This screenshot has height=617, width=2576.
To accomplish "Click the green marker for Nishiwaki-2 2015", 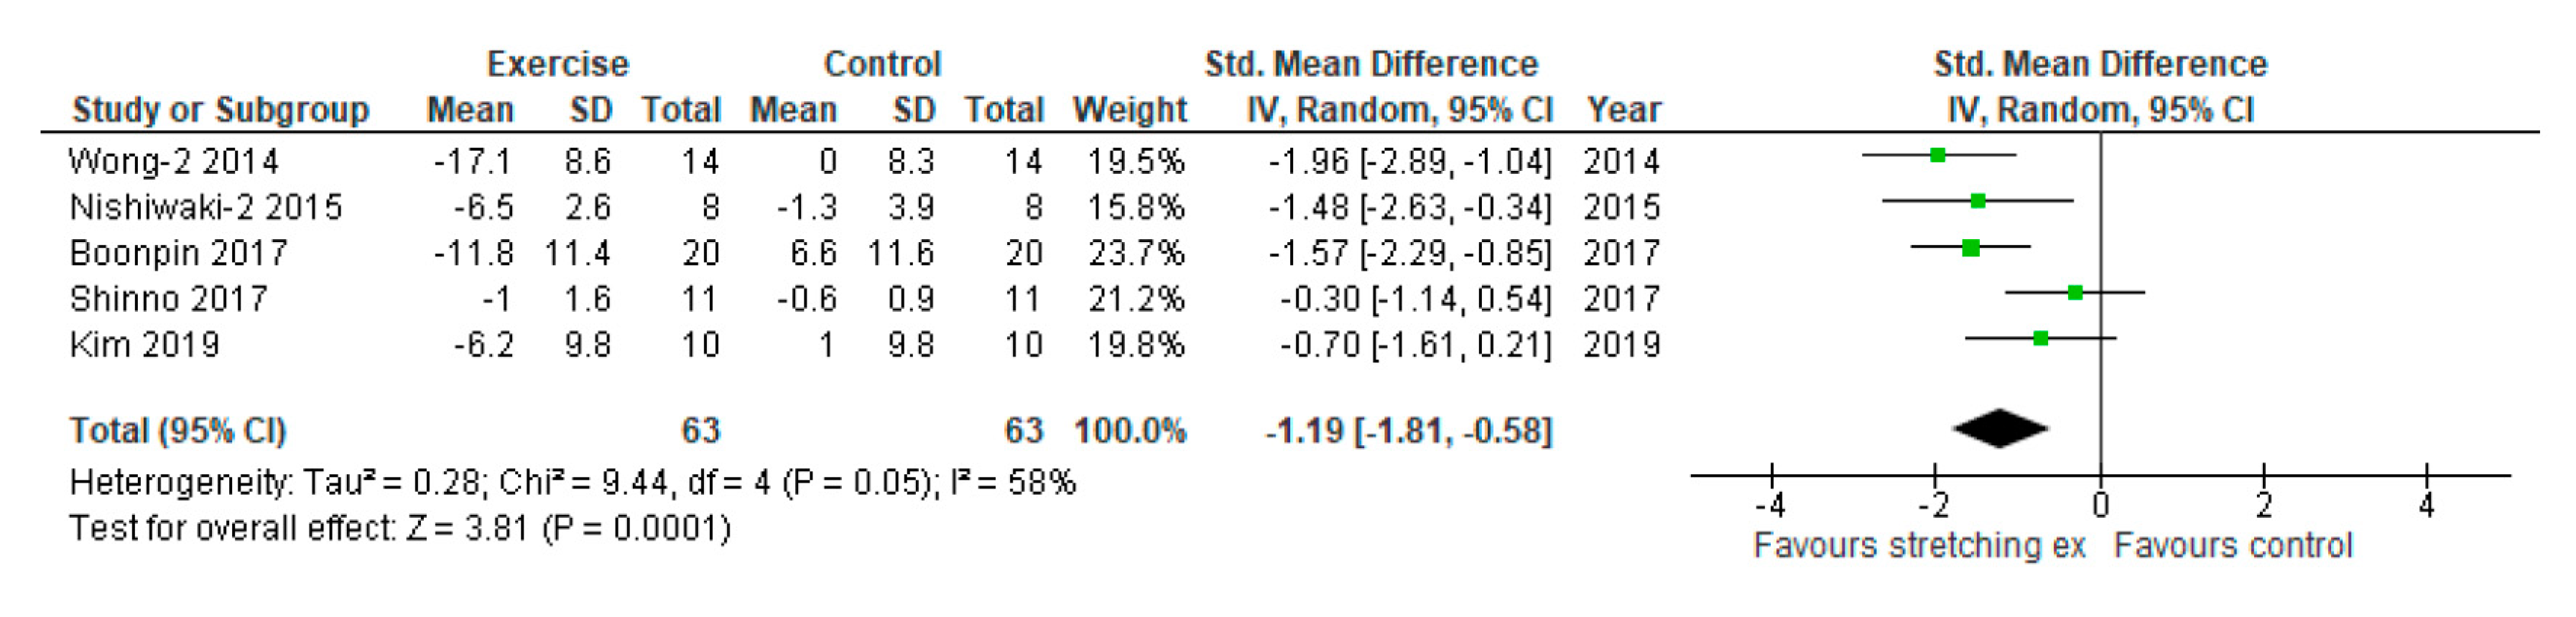I will (1977, 201).
